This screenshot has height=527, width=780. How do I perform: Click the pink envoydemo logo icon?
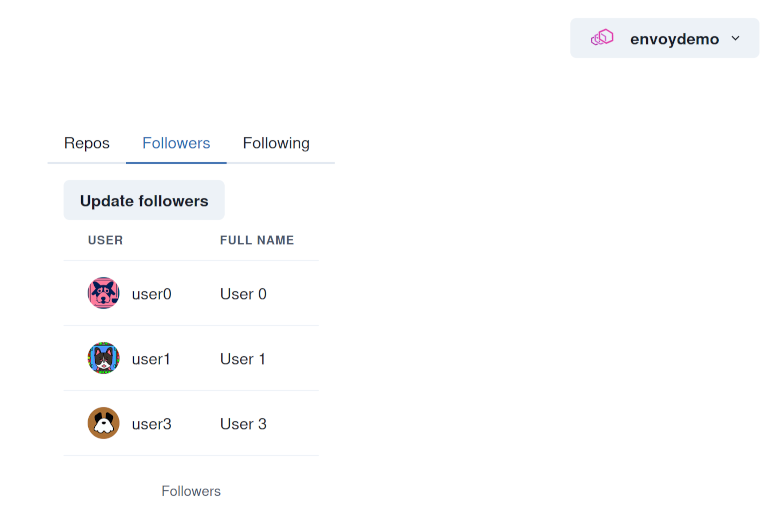pyautogui.click(x=602, y=38)
